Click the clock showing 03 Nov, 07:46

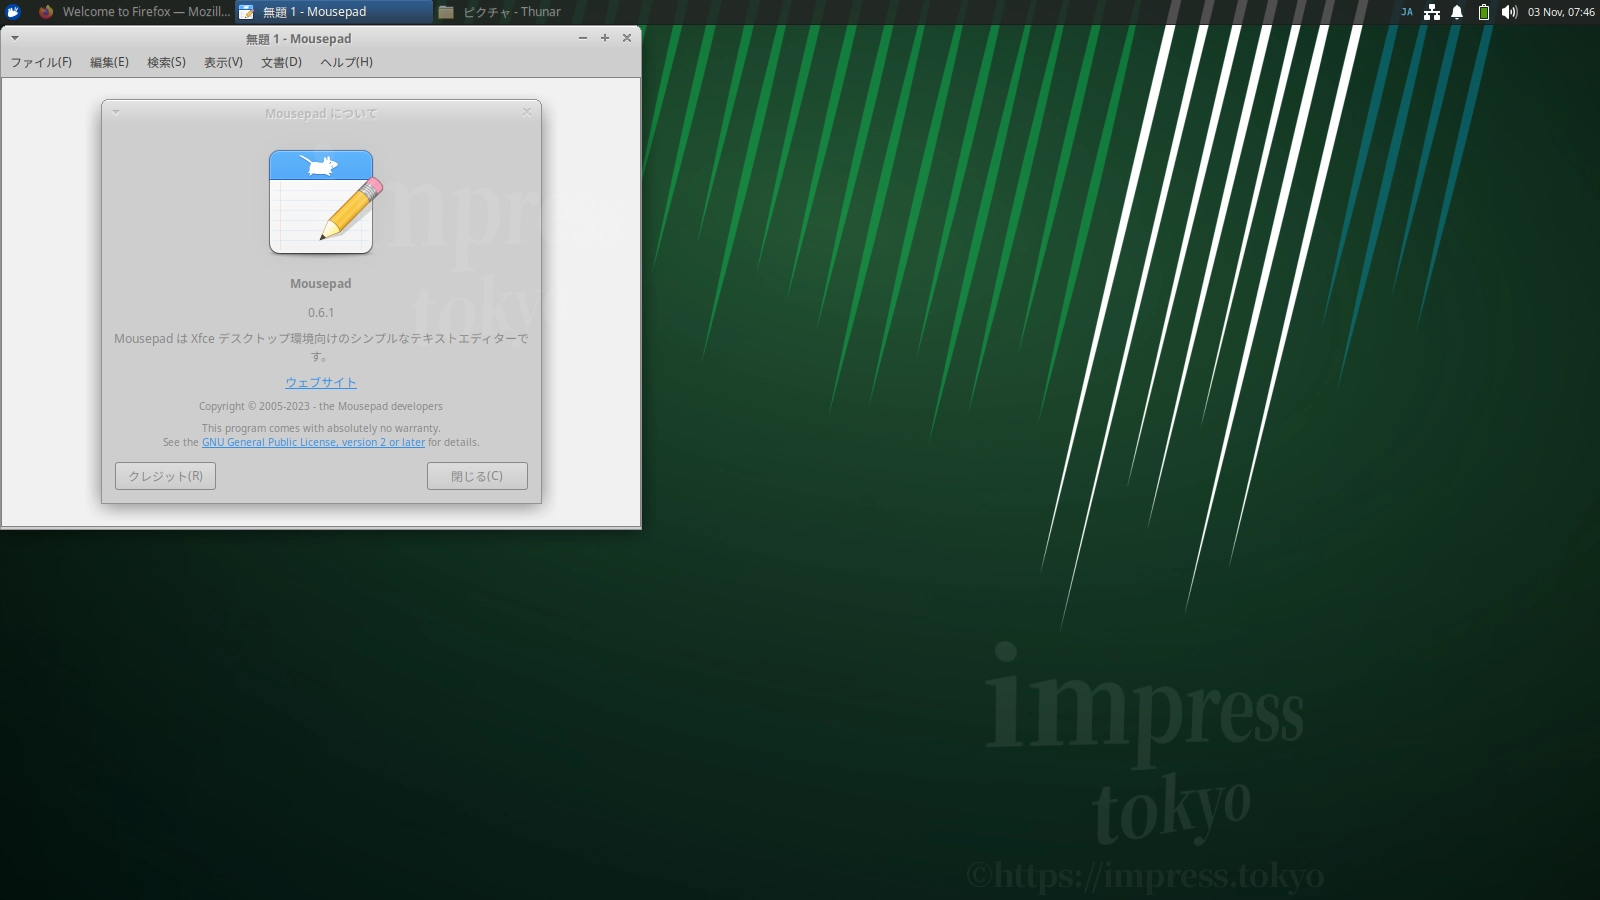tap(1561, 12)
